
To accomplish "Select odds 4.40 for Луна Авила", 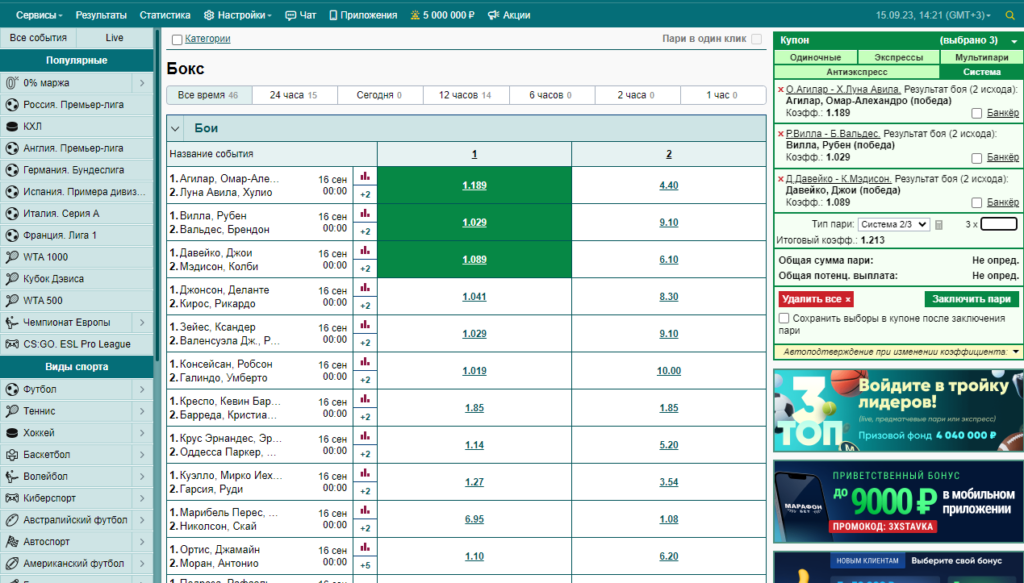I will [669, 185].
